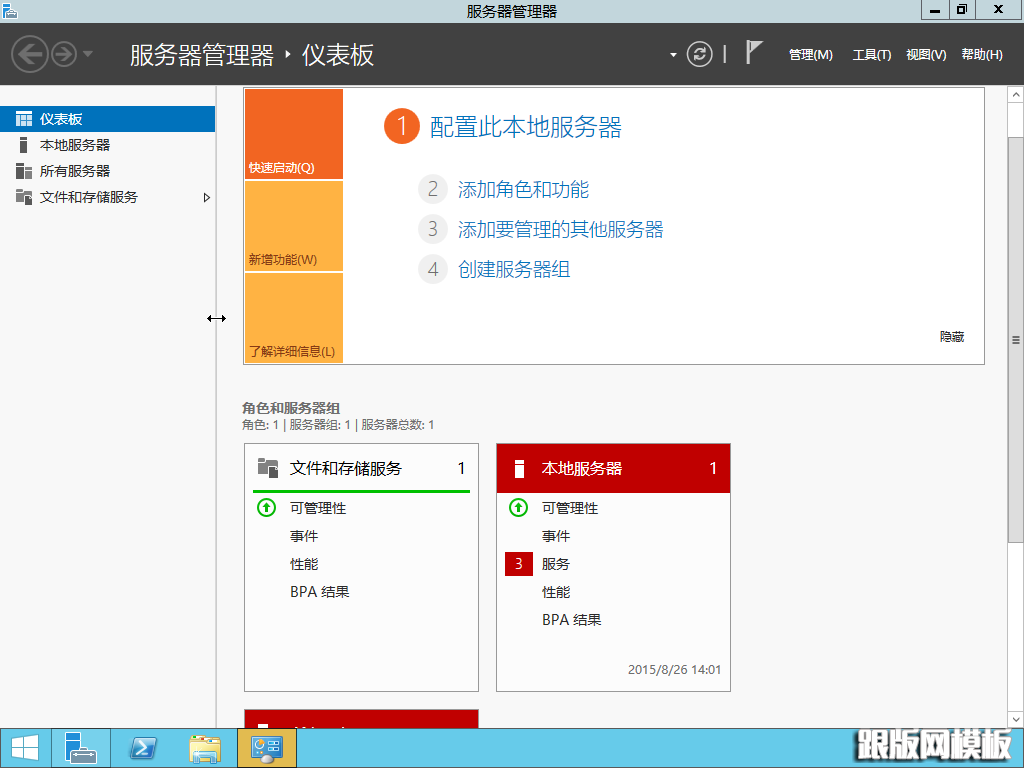Open 可管理性 in the 本地服务器 tile
The height and width of the screenshot is (768, 1024).
pos(570,508)
